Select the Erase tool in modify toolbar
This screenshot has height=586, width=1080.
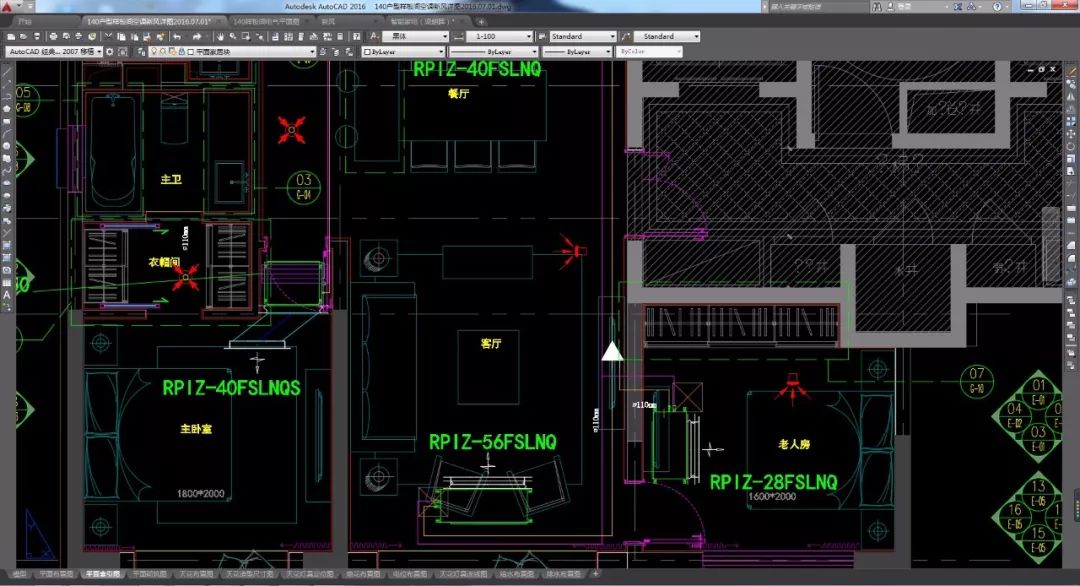1071,71
